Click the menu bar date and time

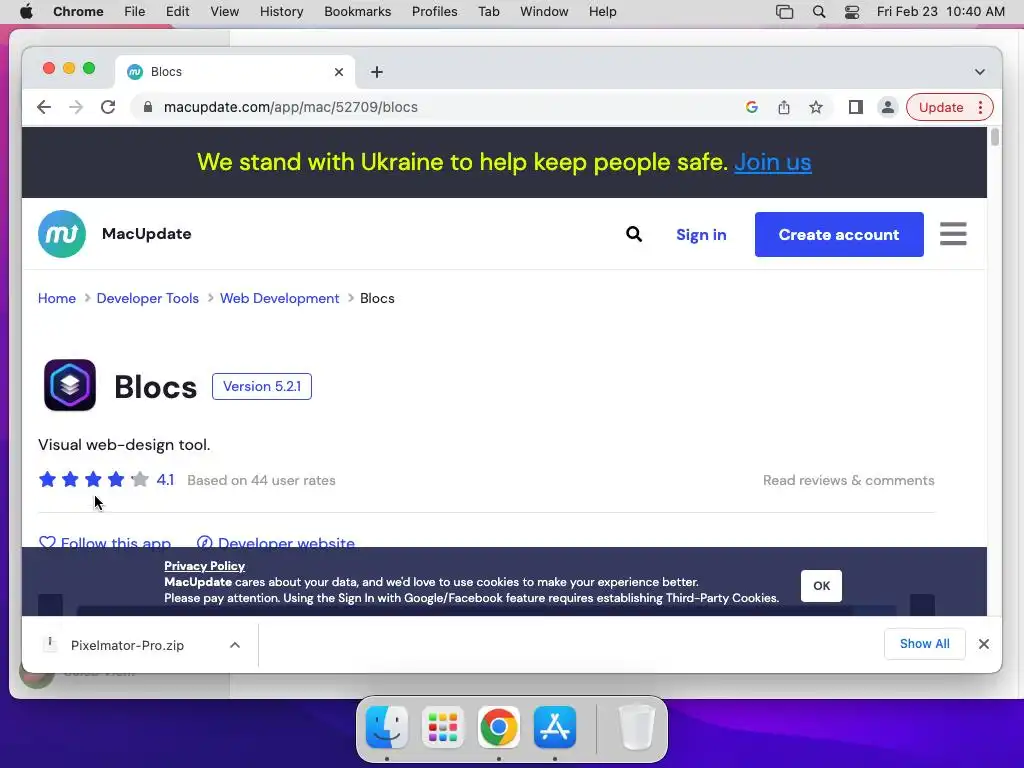tap(940, 12)
